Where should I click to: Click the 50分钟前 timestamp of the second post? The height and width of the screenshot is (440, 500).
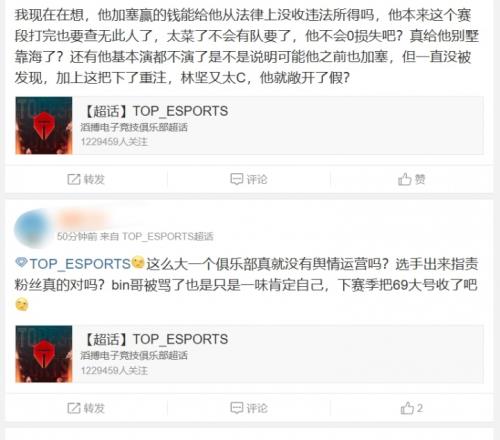(77, 236)
